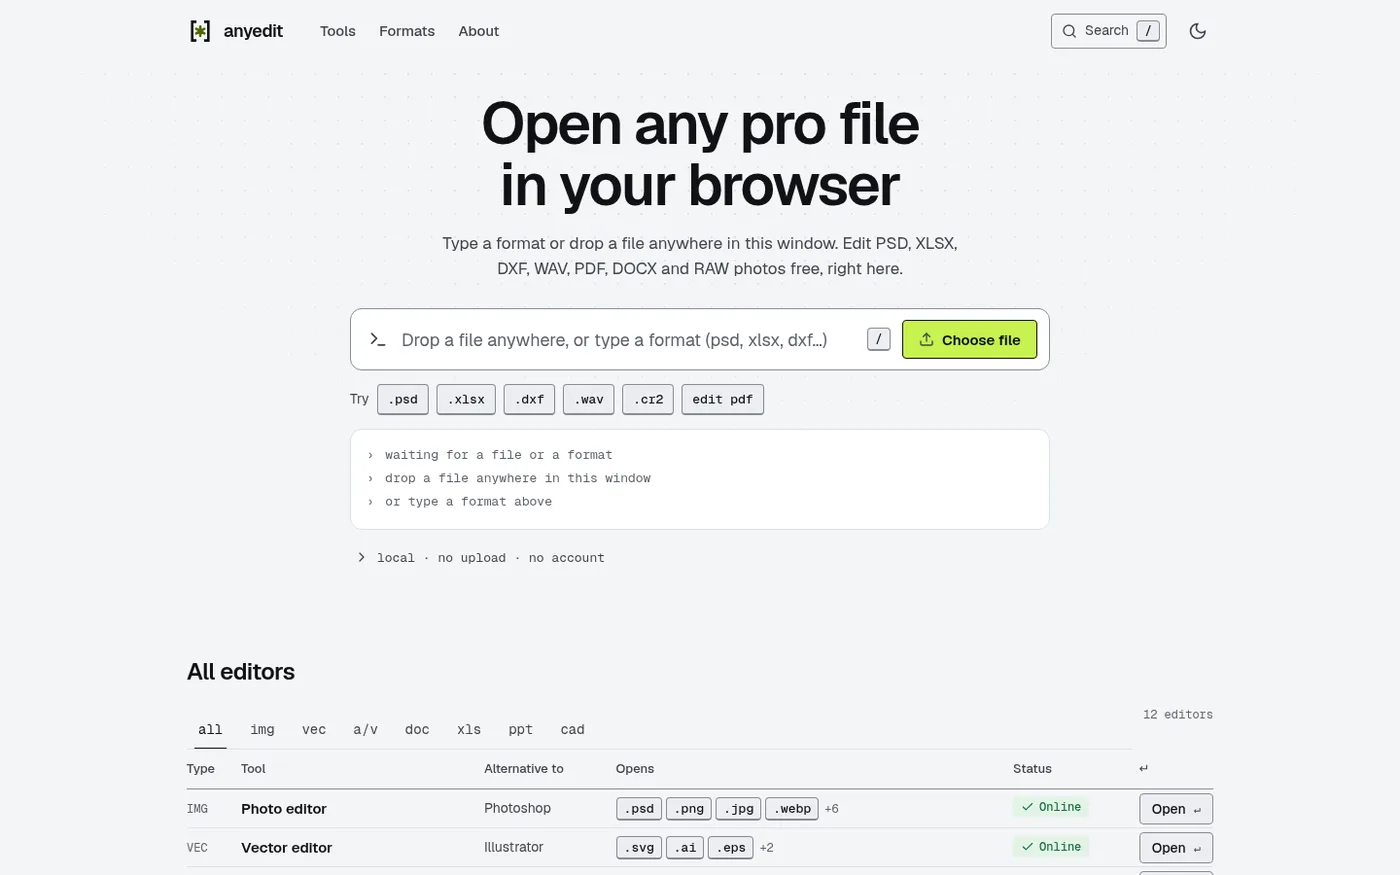This screenshot has height=875, width=1400.
Task: Switch to the 'vec' editors tab
Action: [314, 730]
